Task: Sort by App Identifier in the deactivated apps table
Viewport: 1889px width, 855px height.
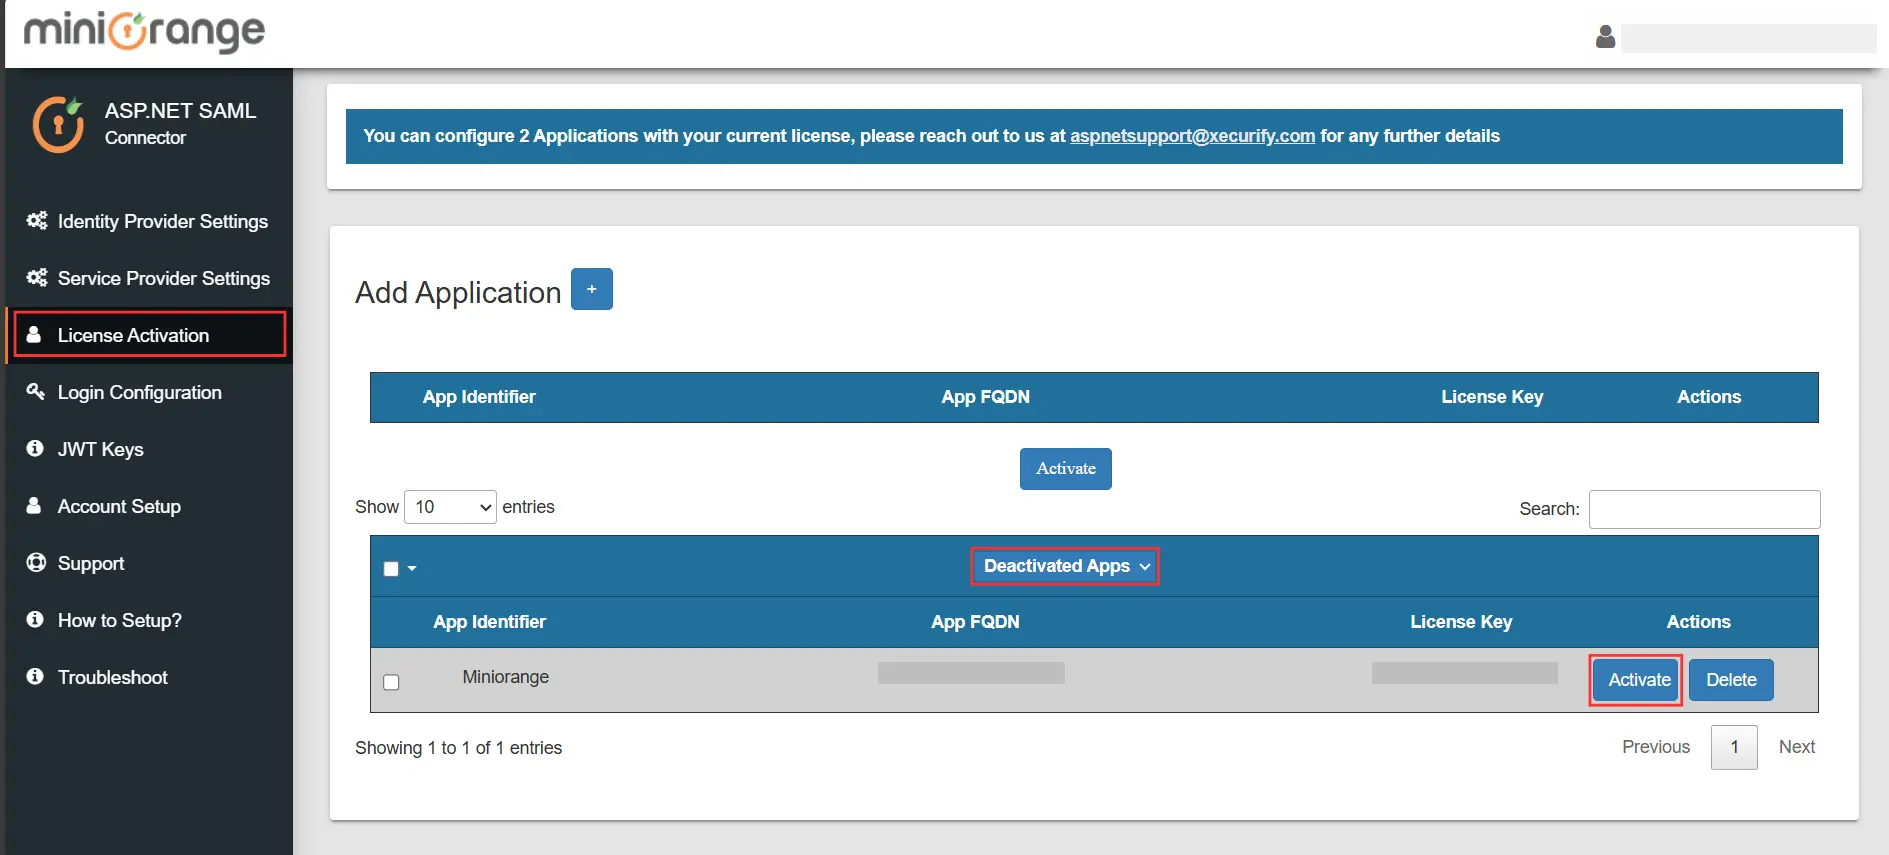Action: [490, 622]
